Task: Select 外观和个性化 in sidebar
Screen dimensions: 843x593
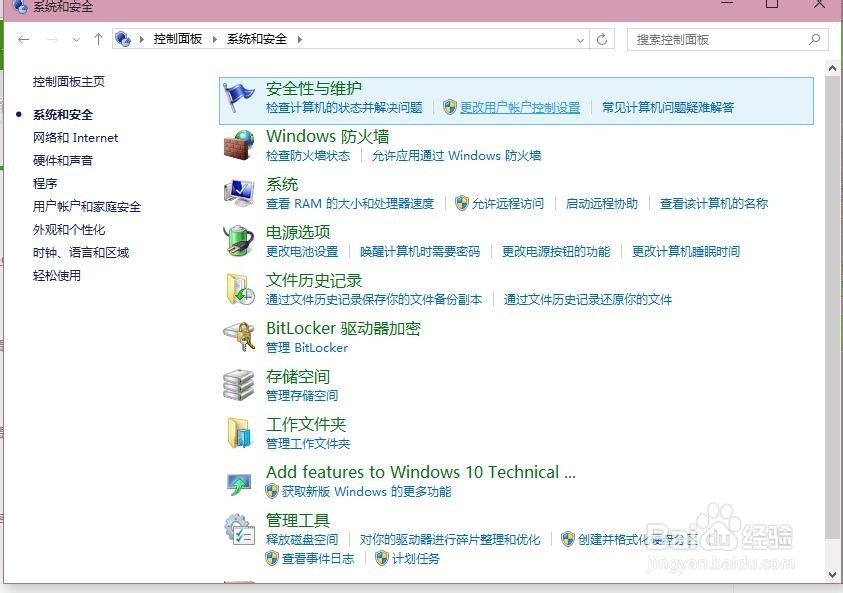Action: pos(69,230)
